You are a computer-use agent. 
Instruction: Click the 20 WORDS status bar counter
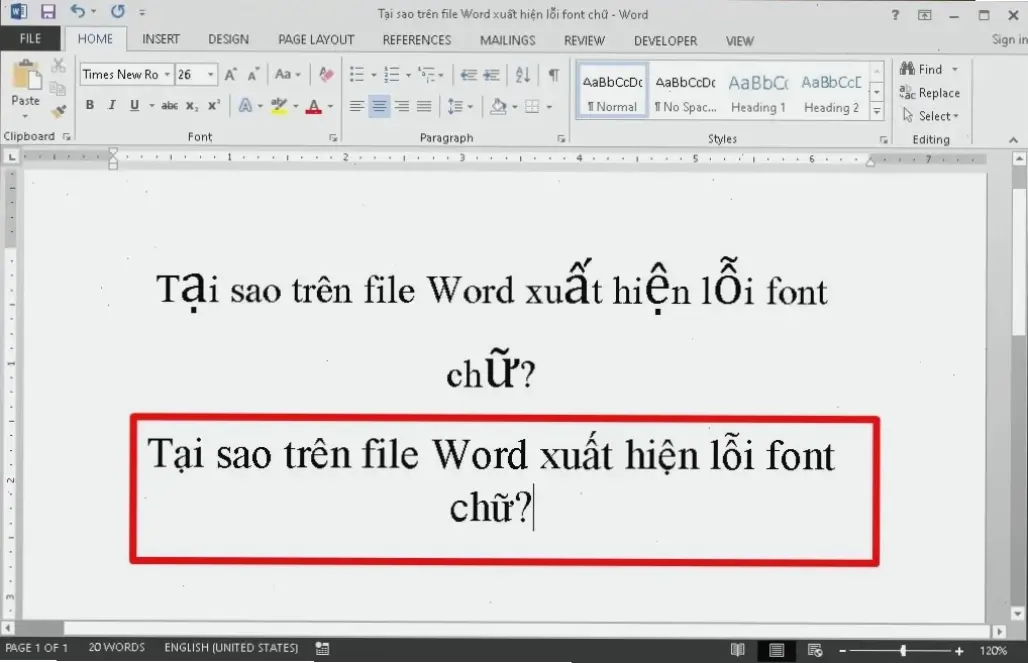pyautogui.click(x=117, y=647)
